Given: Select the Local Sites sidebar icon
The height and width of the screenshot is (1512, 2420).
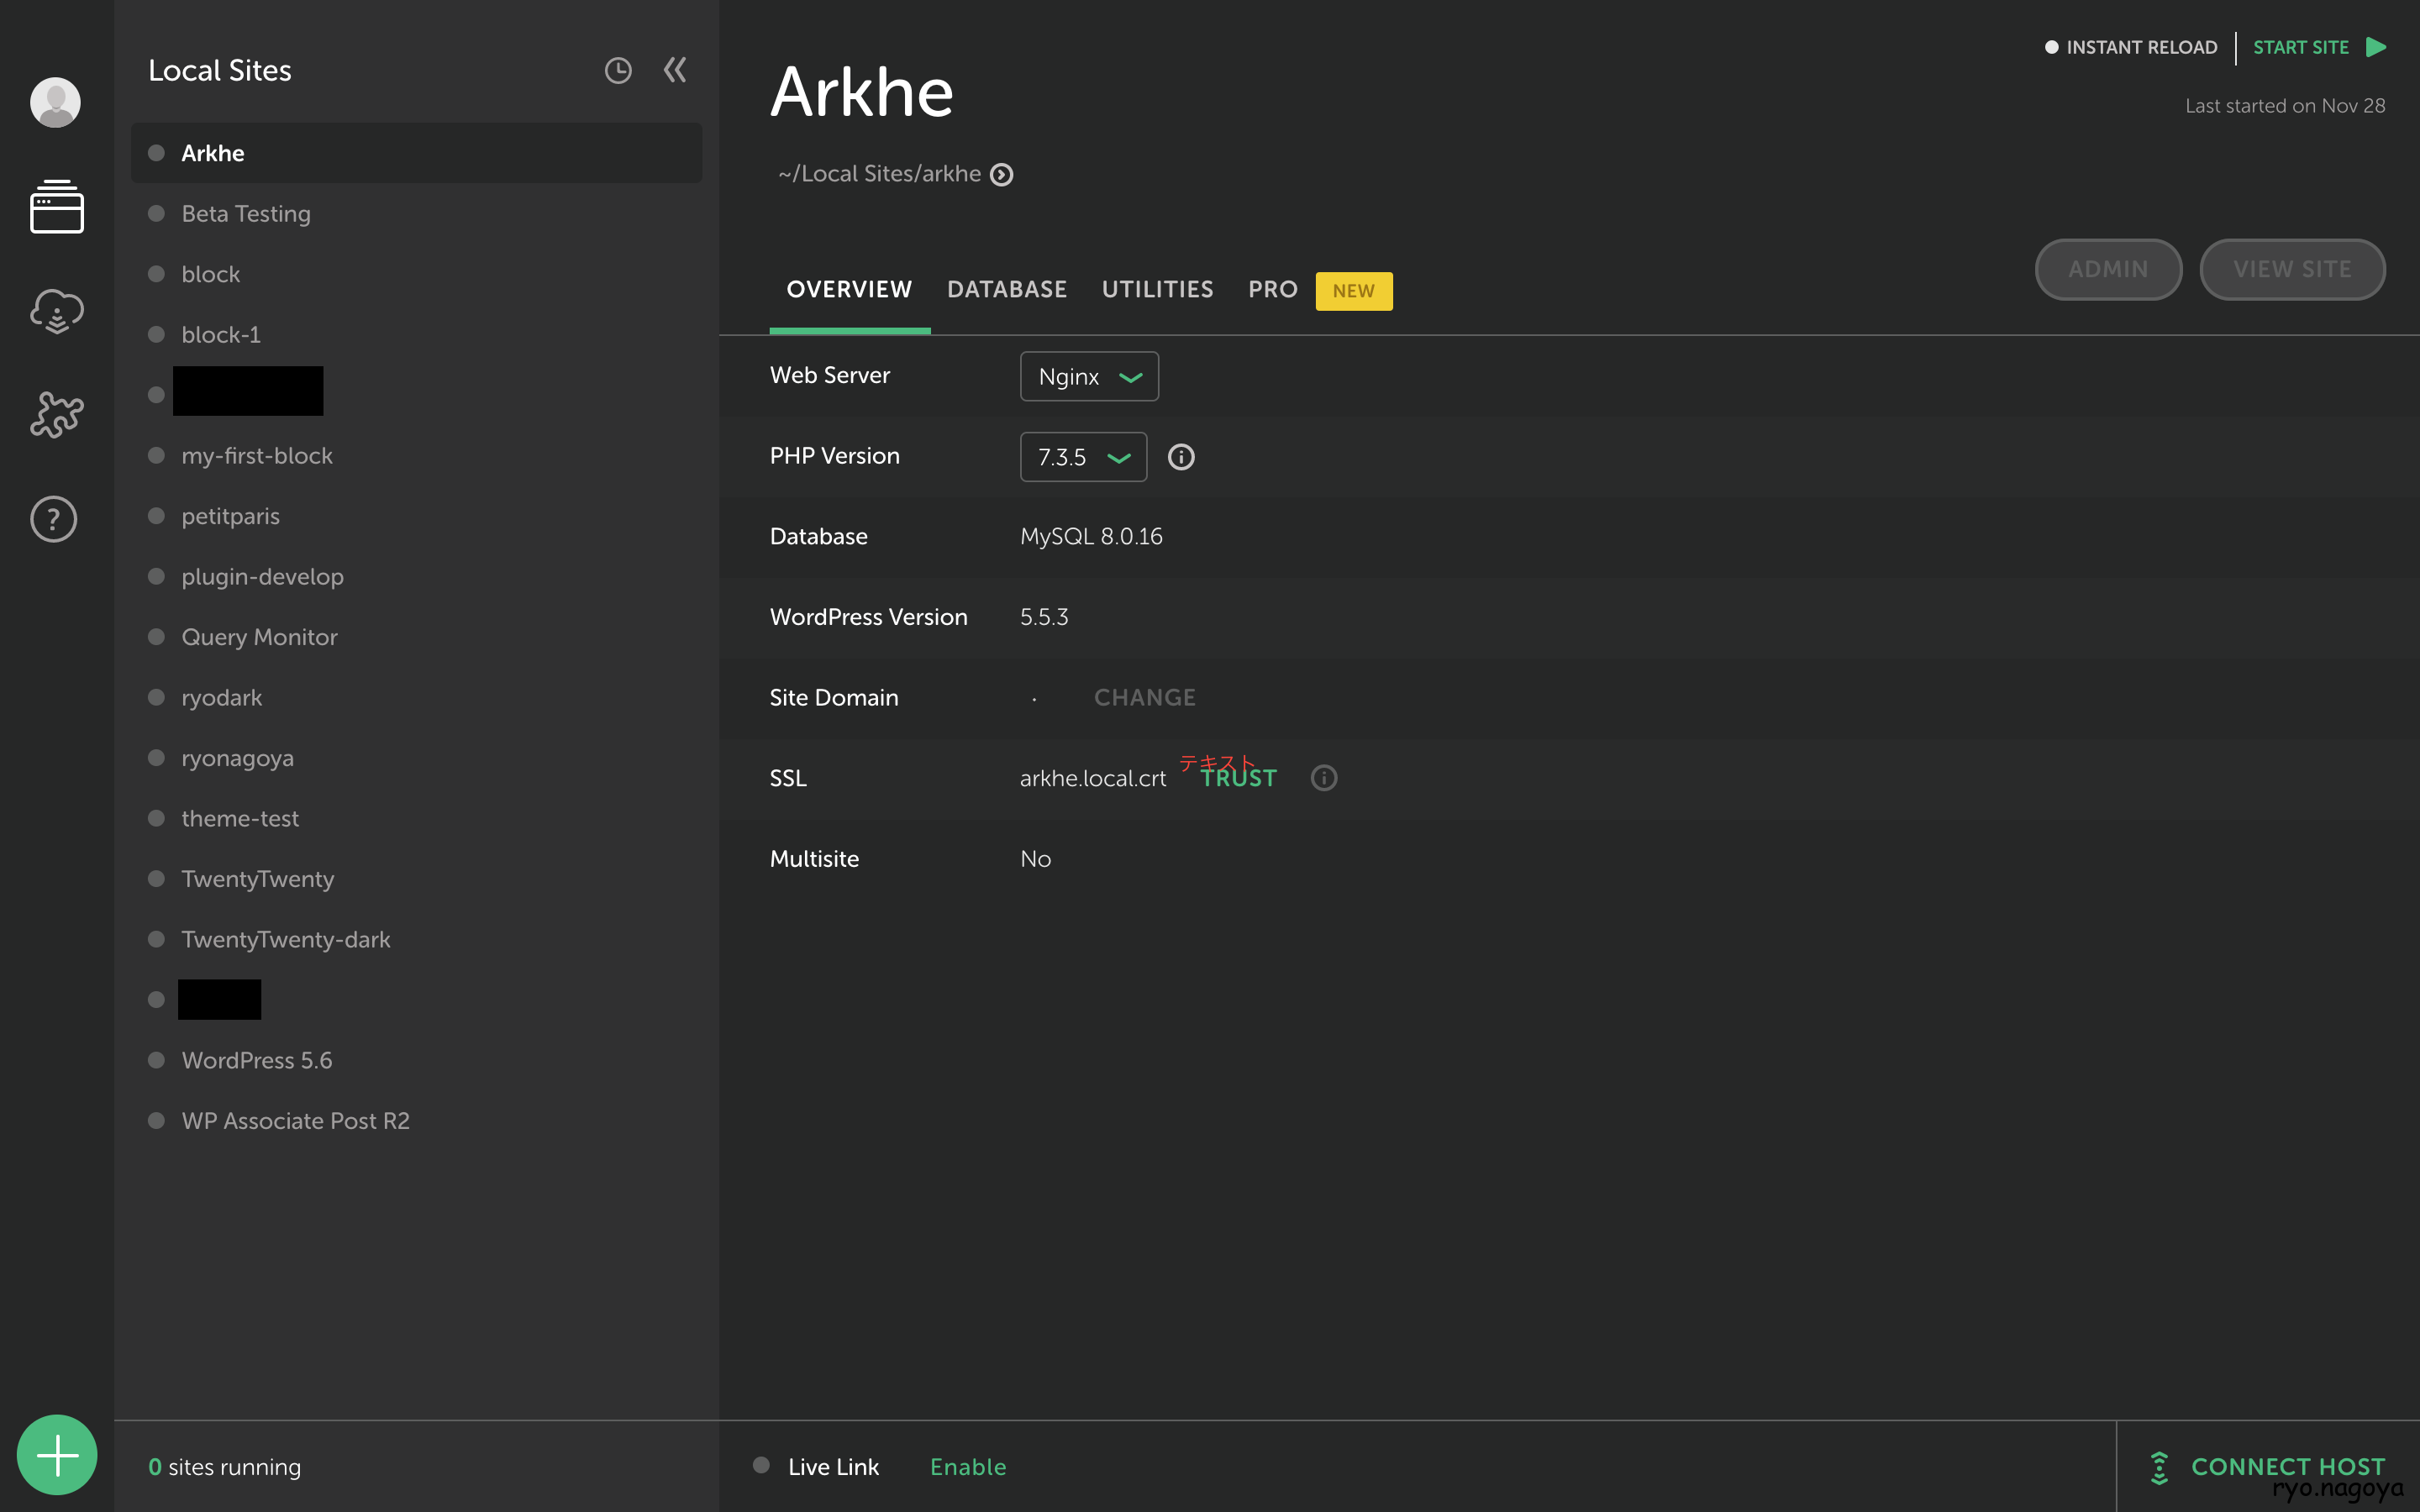Looking at the screenshot, I should click(56, 207).
